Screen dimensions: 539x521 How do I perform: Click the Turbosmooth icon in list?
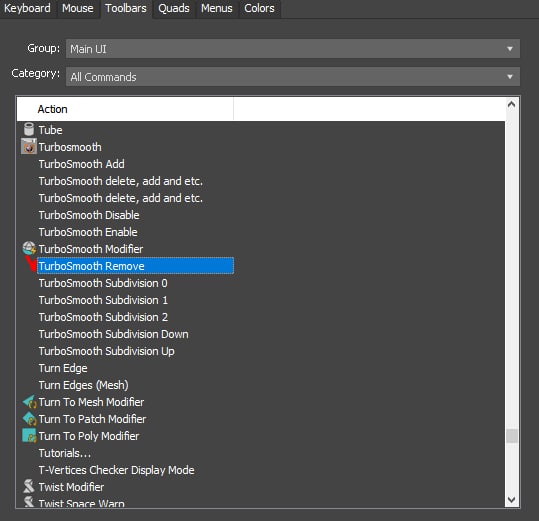29,146
